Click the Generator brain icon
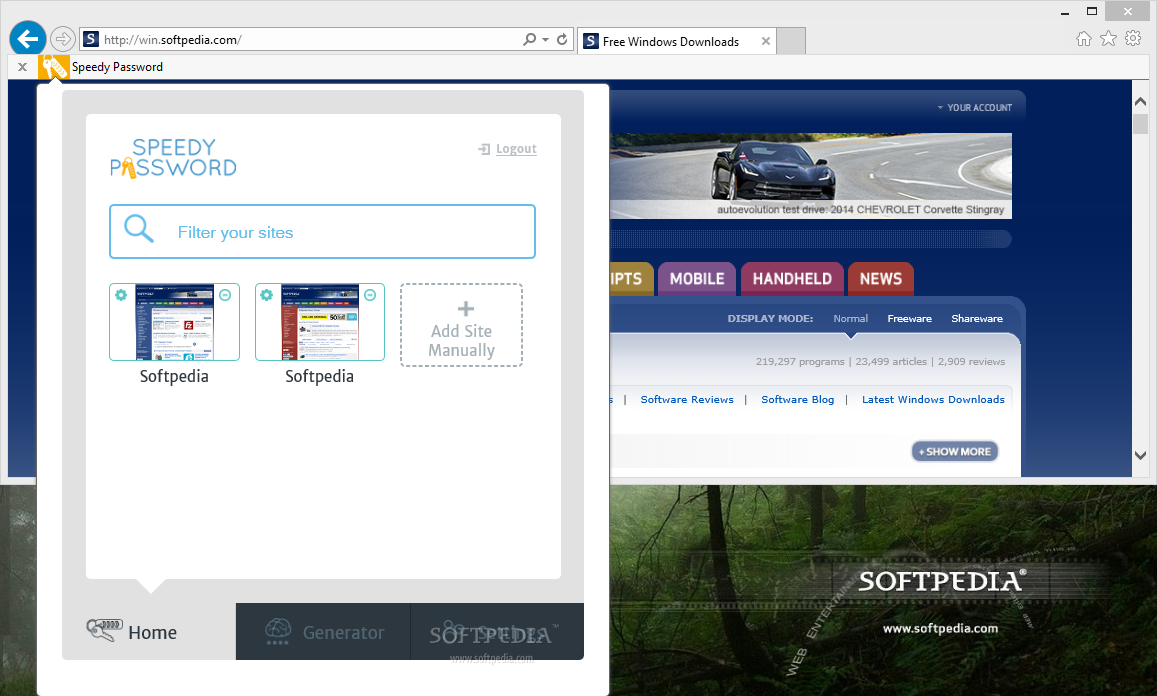 tap(278, 631)
